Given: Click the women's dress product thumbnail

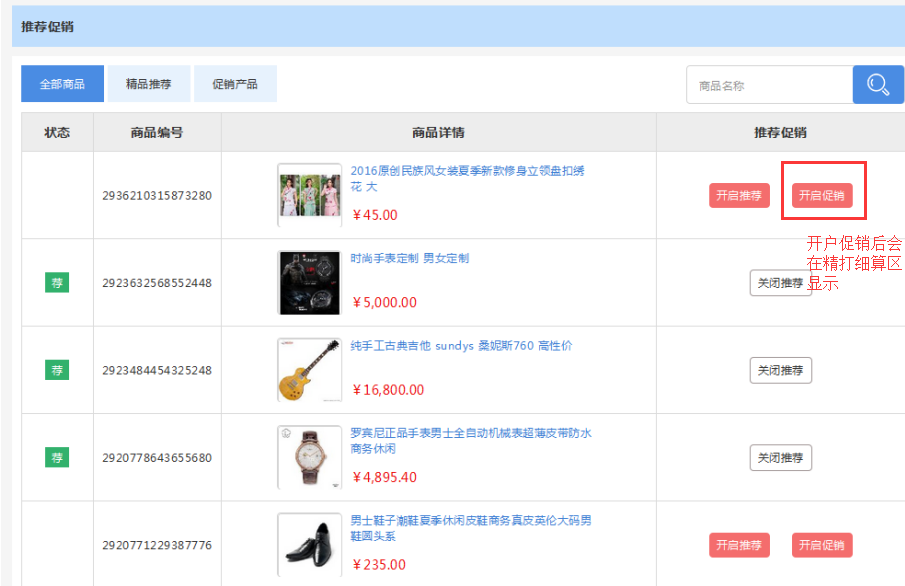Looking at the screenshot, I should point(310,195).
